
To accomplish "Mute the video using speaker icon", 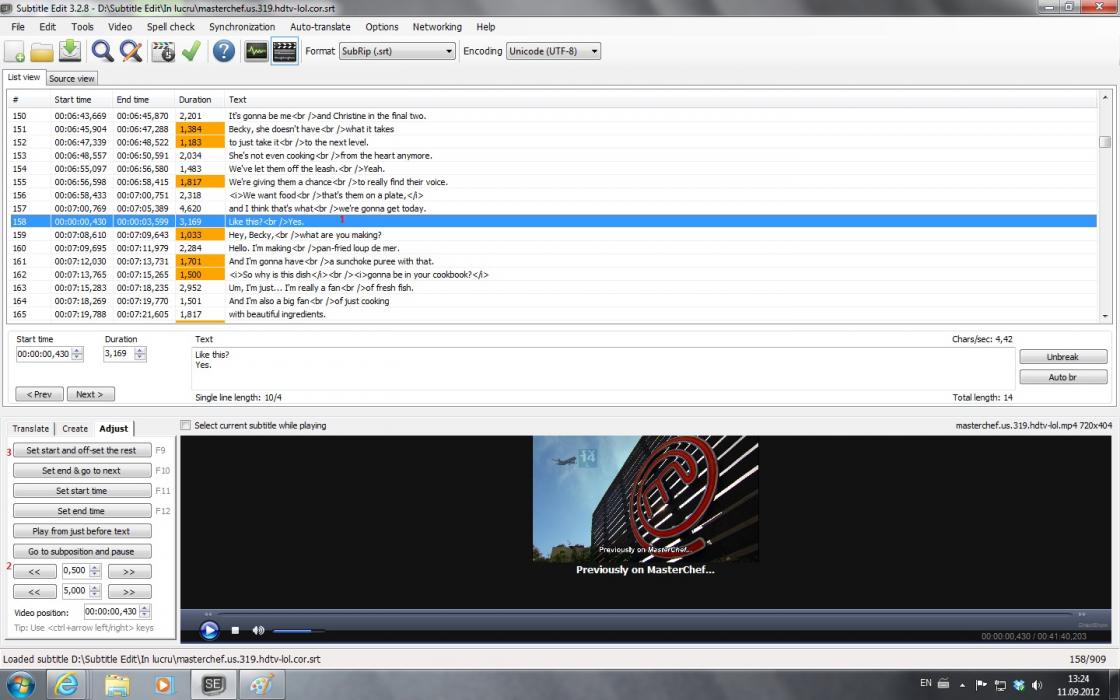I will [x=258, y=630].
